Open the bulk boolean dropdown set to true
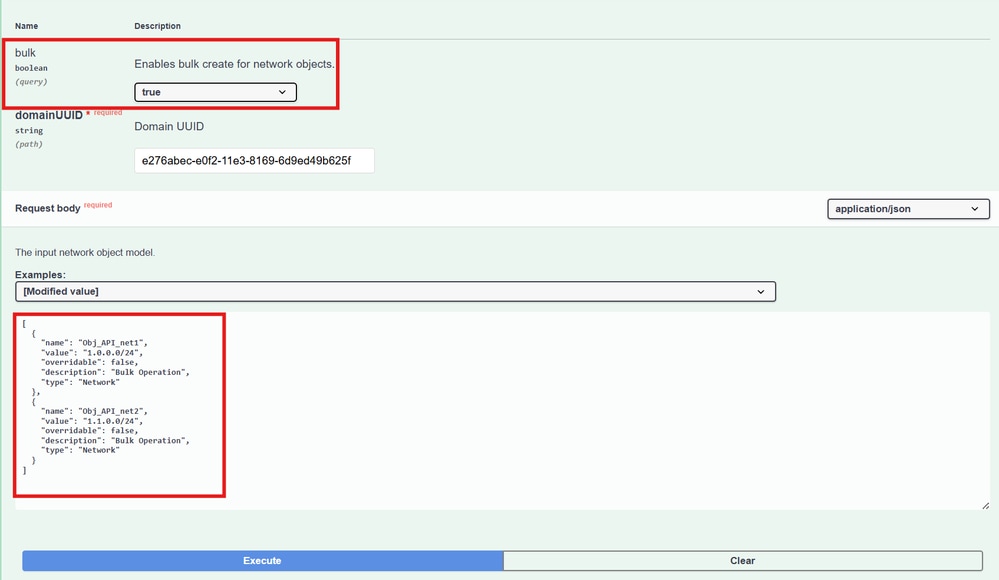The height and width of the screenshot is (580, 999). 215,92
